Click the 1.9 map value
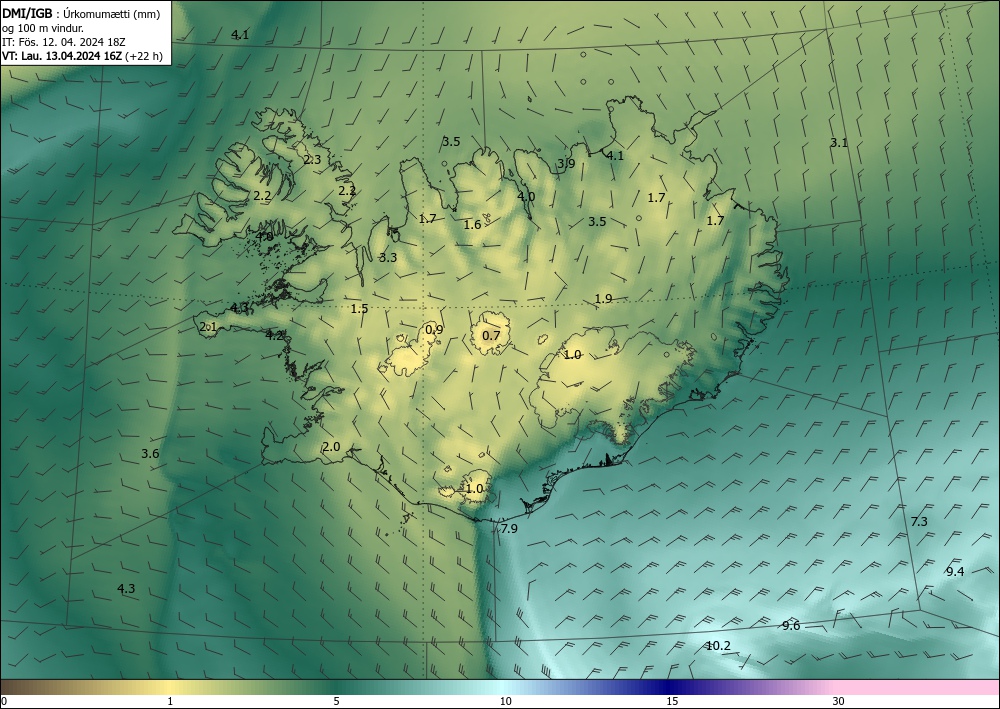 (603, 298)
